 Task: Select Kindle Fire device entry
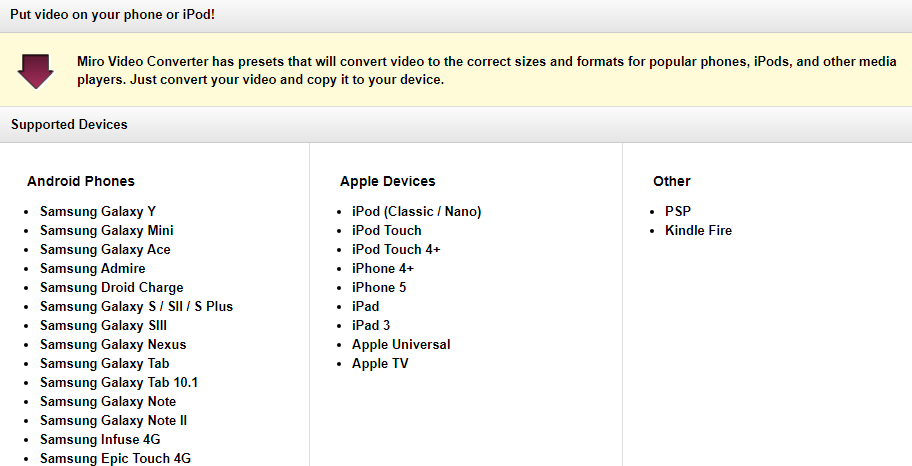(x=698, y=230)
